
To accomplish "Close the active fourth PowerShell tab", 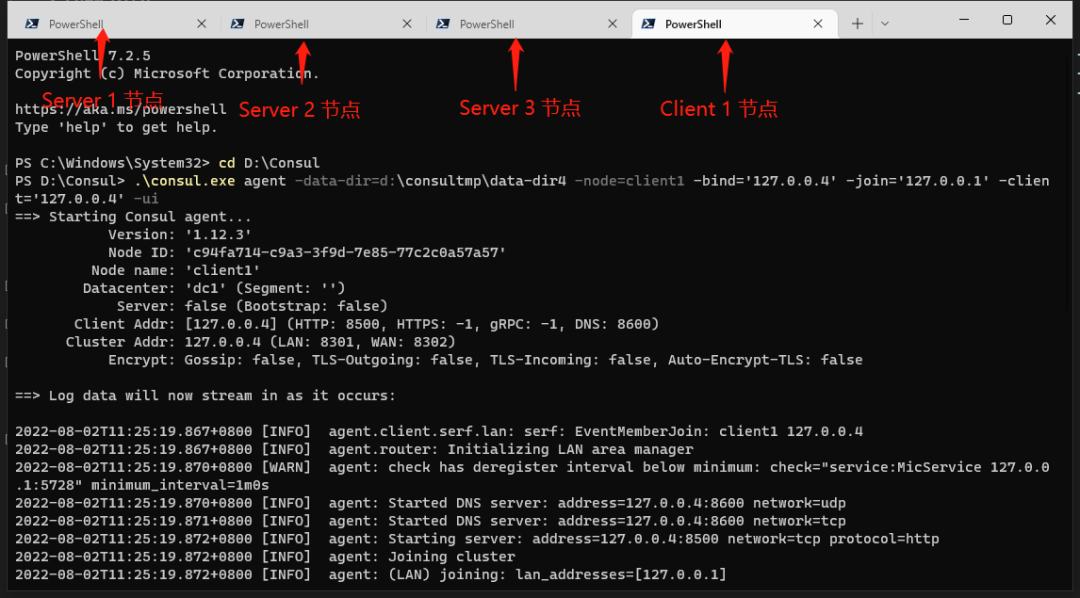I will (818, 23).
